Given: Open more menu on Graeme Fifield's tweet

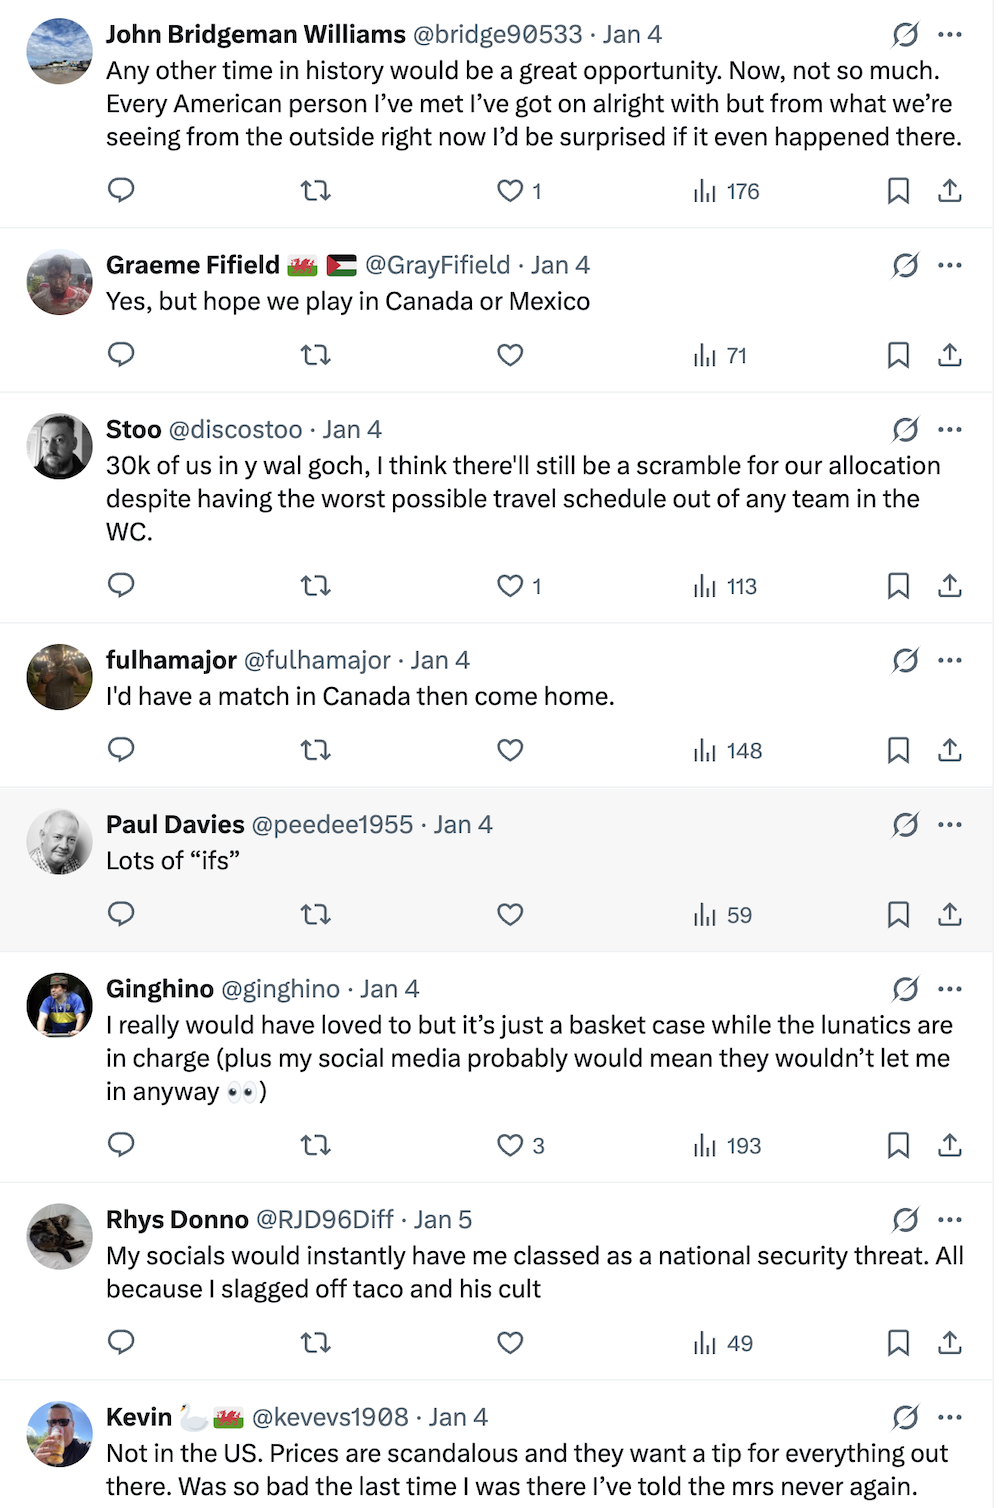Looking at the screenshot, I should [x=950, y=265].
